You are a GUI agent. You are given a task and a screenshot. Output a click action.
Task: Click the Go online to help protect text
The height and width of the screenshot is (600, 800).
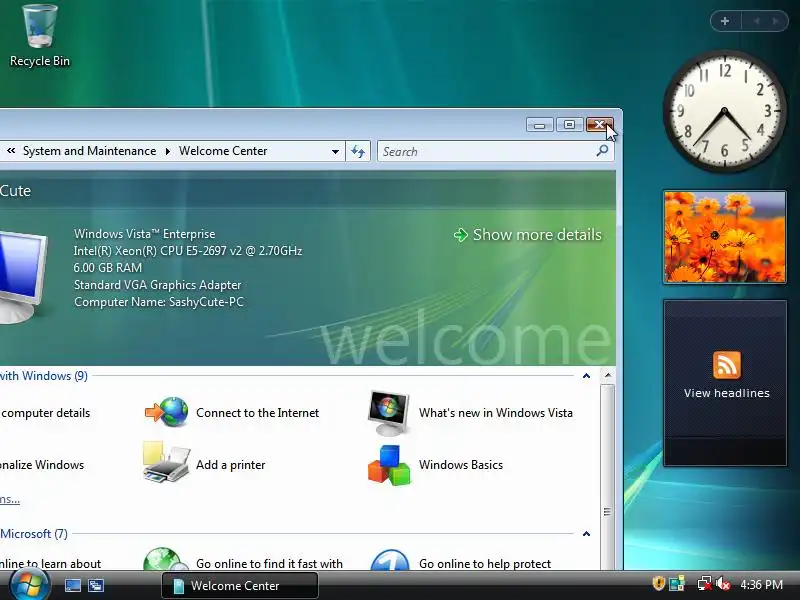[x=485, y=564]
